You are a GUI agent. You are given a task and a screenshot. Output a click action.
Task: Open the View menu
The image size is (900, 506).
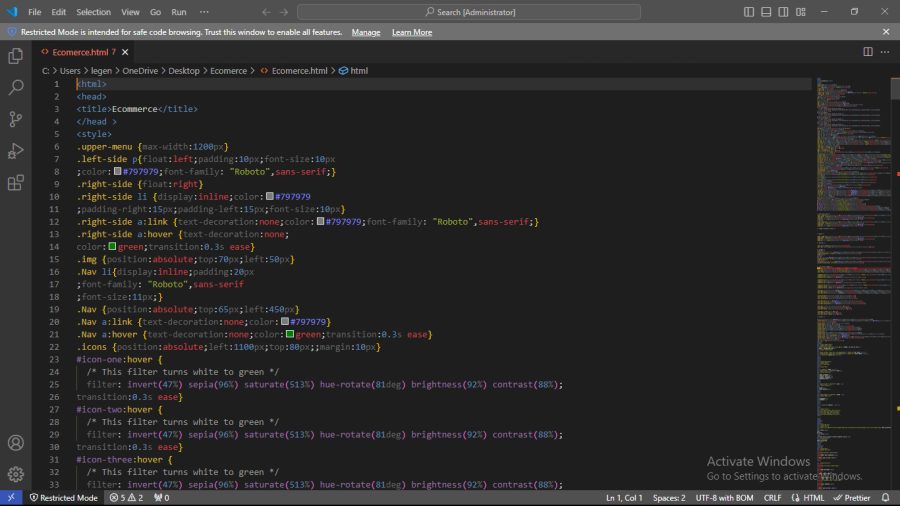click(x=130, y=11)
